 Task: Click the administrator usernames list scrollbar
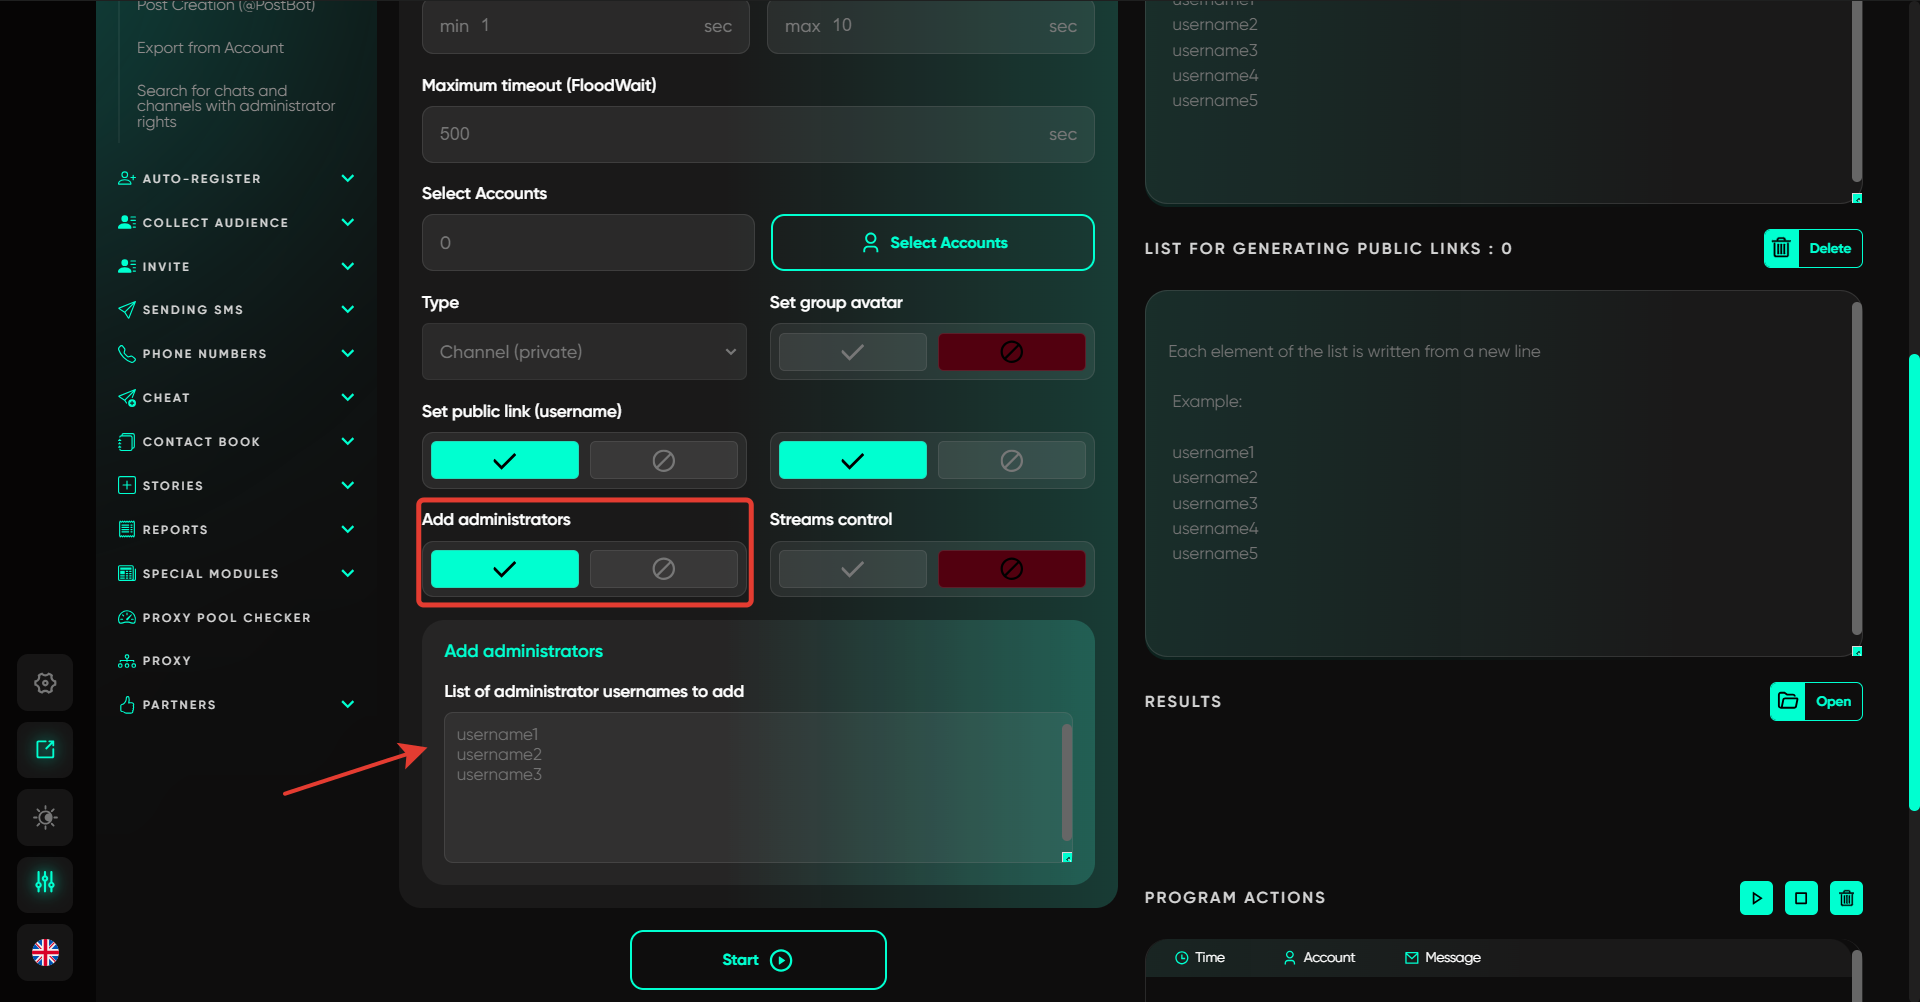click(x=1066, y=782)
